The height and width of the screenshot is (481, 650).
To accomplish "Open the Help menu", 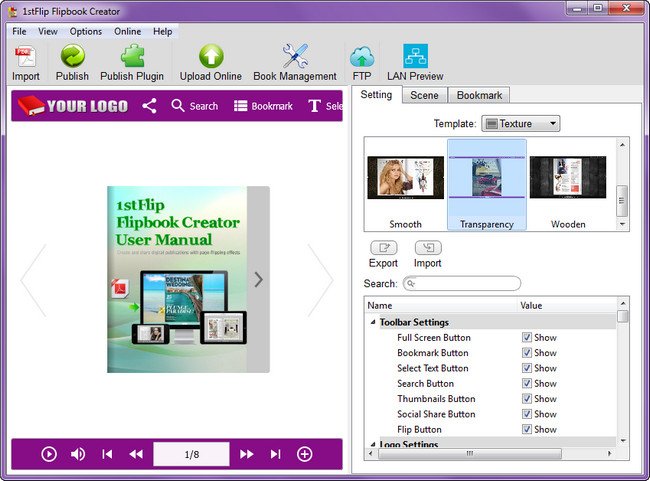I will (162, 32).
